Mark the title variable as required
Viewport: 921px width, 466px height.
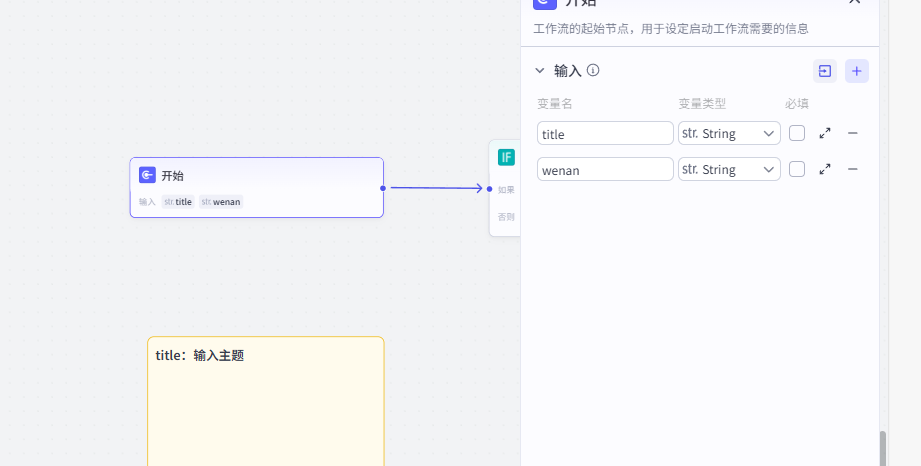pos(797,133)
